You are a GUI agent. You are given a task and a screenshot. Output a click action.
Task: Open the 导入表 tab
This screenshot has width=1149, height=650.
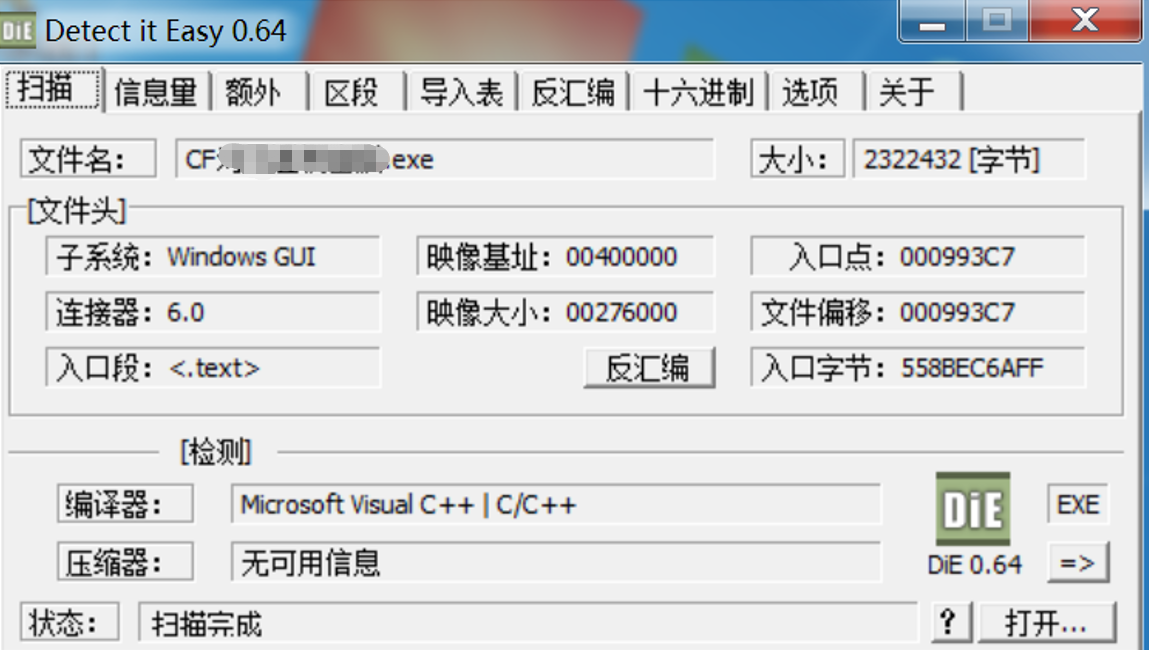click(x=462, y=92)
